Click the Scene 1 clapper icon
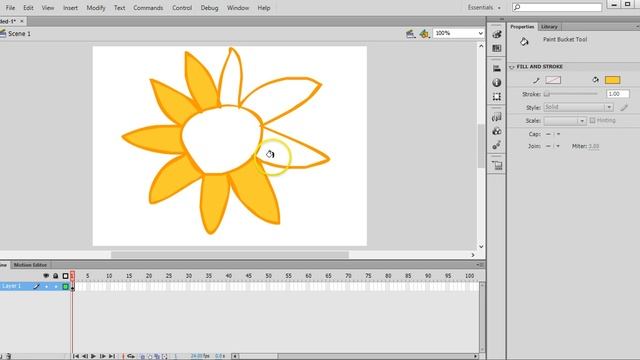The height and width of the screenshot is (360, 640). point(3,33)
